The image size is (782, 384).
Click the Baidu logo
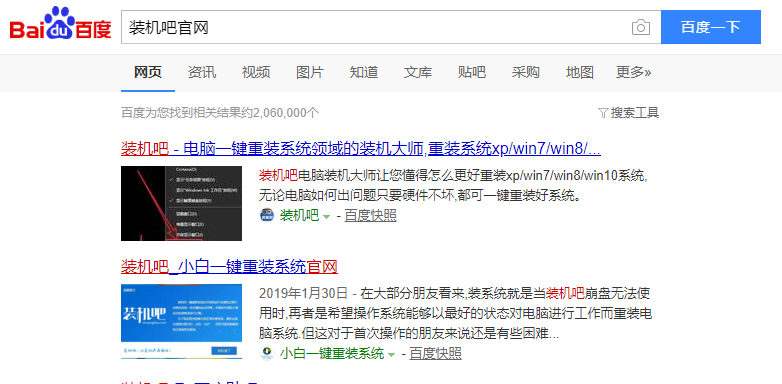tap(60, 24)
